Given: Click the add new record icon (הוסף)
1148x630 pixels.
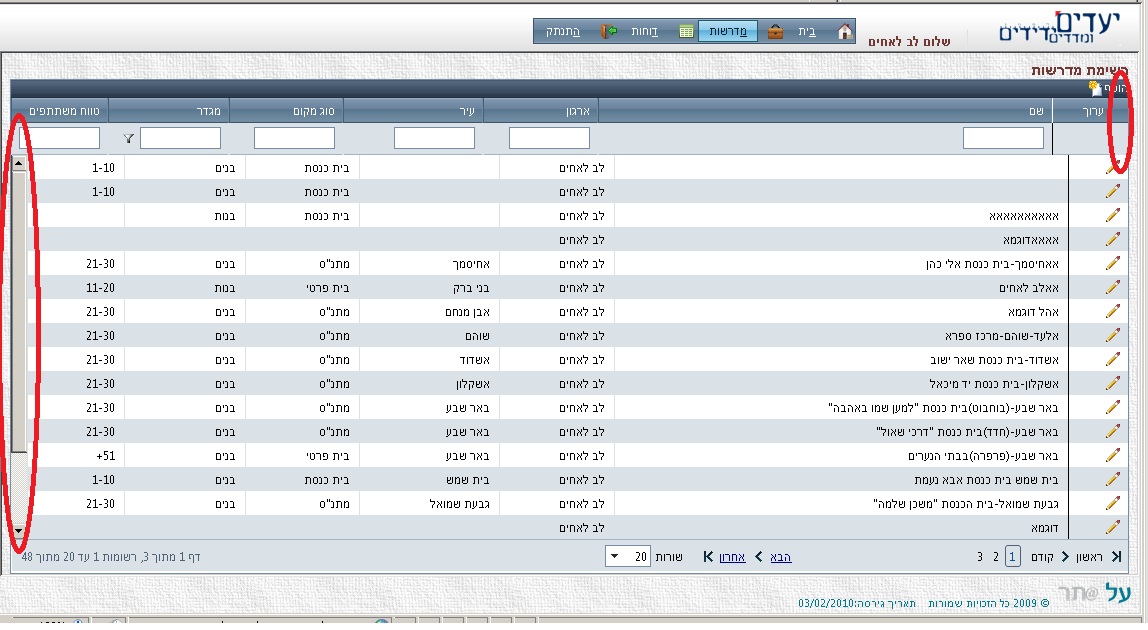Looking at the screenshot, I should [1096, 88].
